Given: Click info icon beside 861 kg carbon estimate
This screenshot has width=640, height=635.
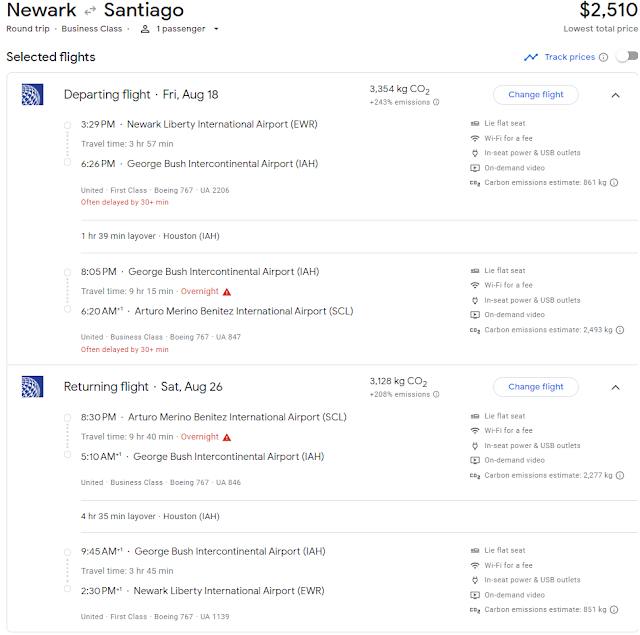Looking at the screenshot, I should (614, 182).
